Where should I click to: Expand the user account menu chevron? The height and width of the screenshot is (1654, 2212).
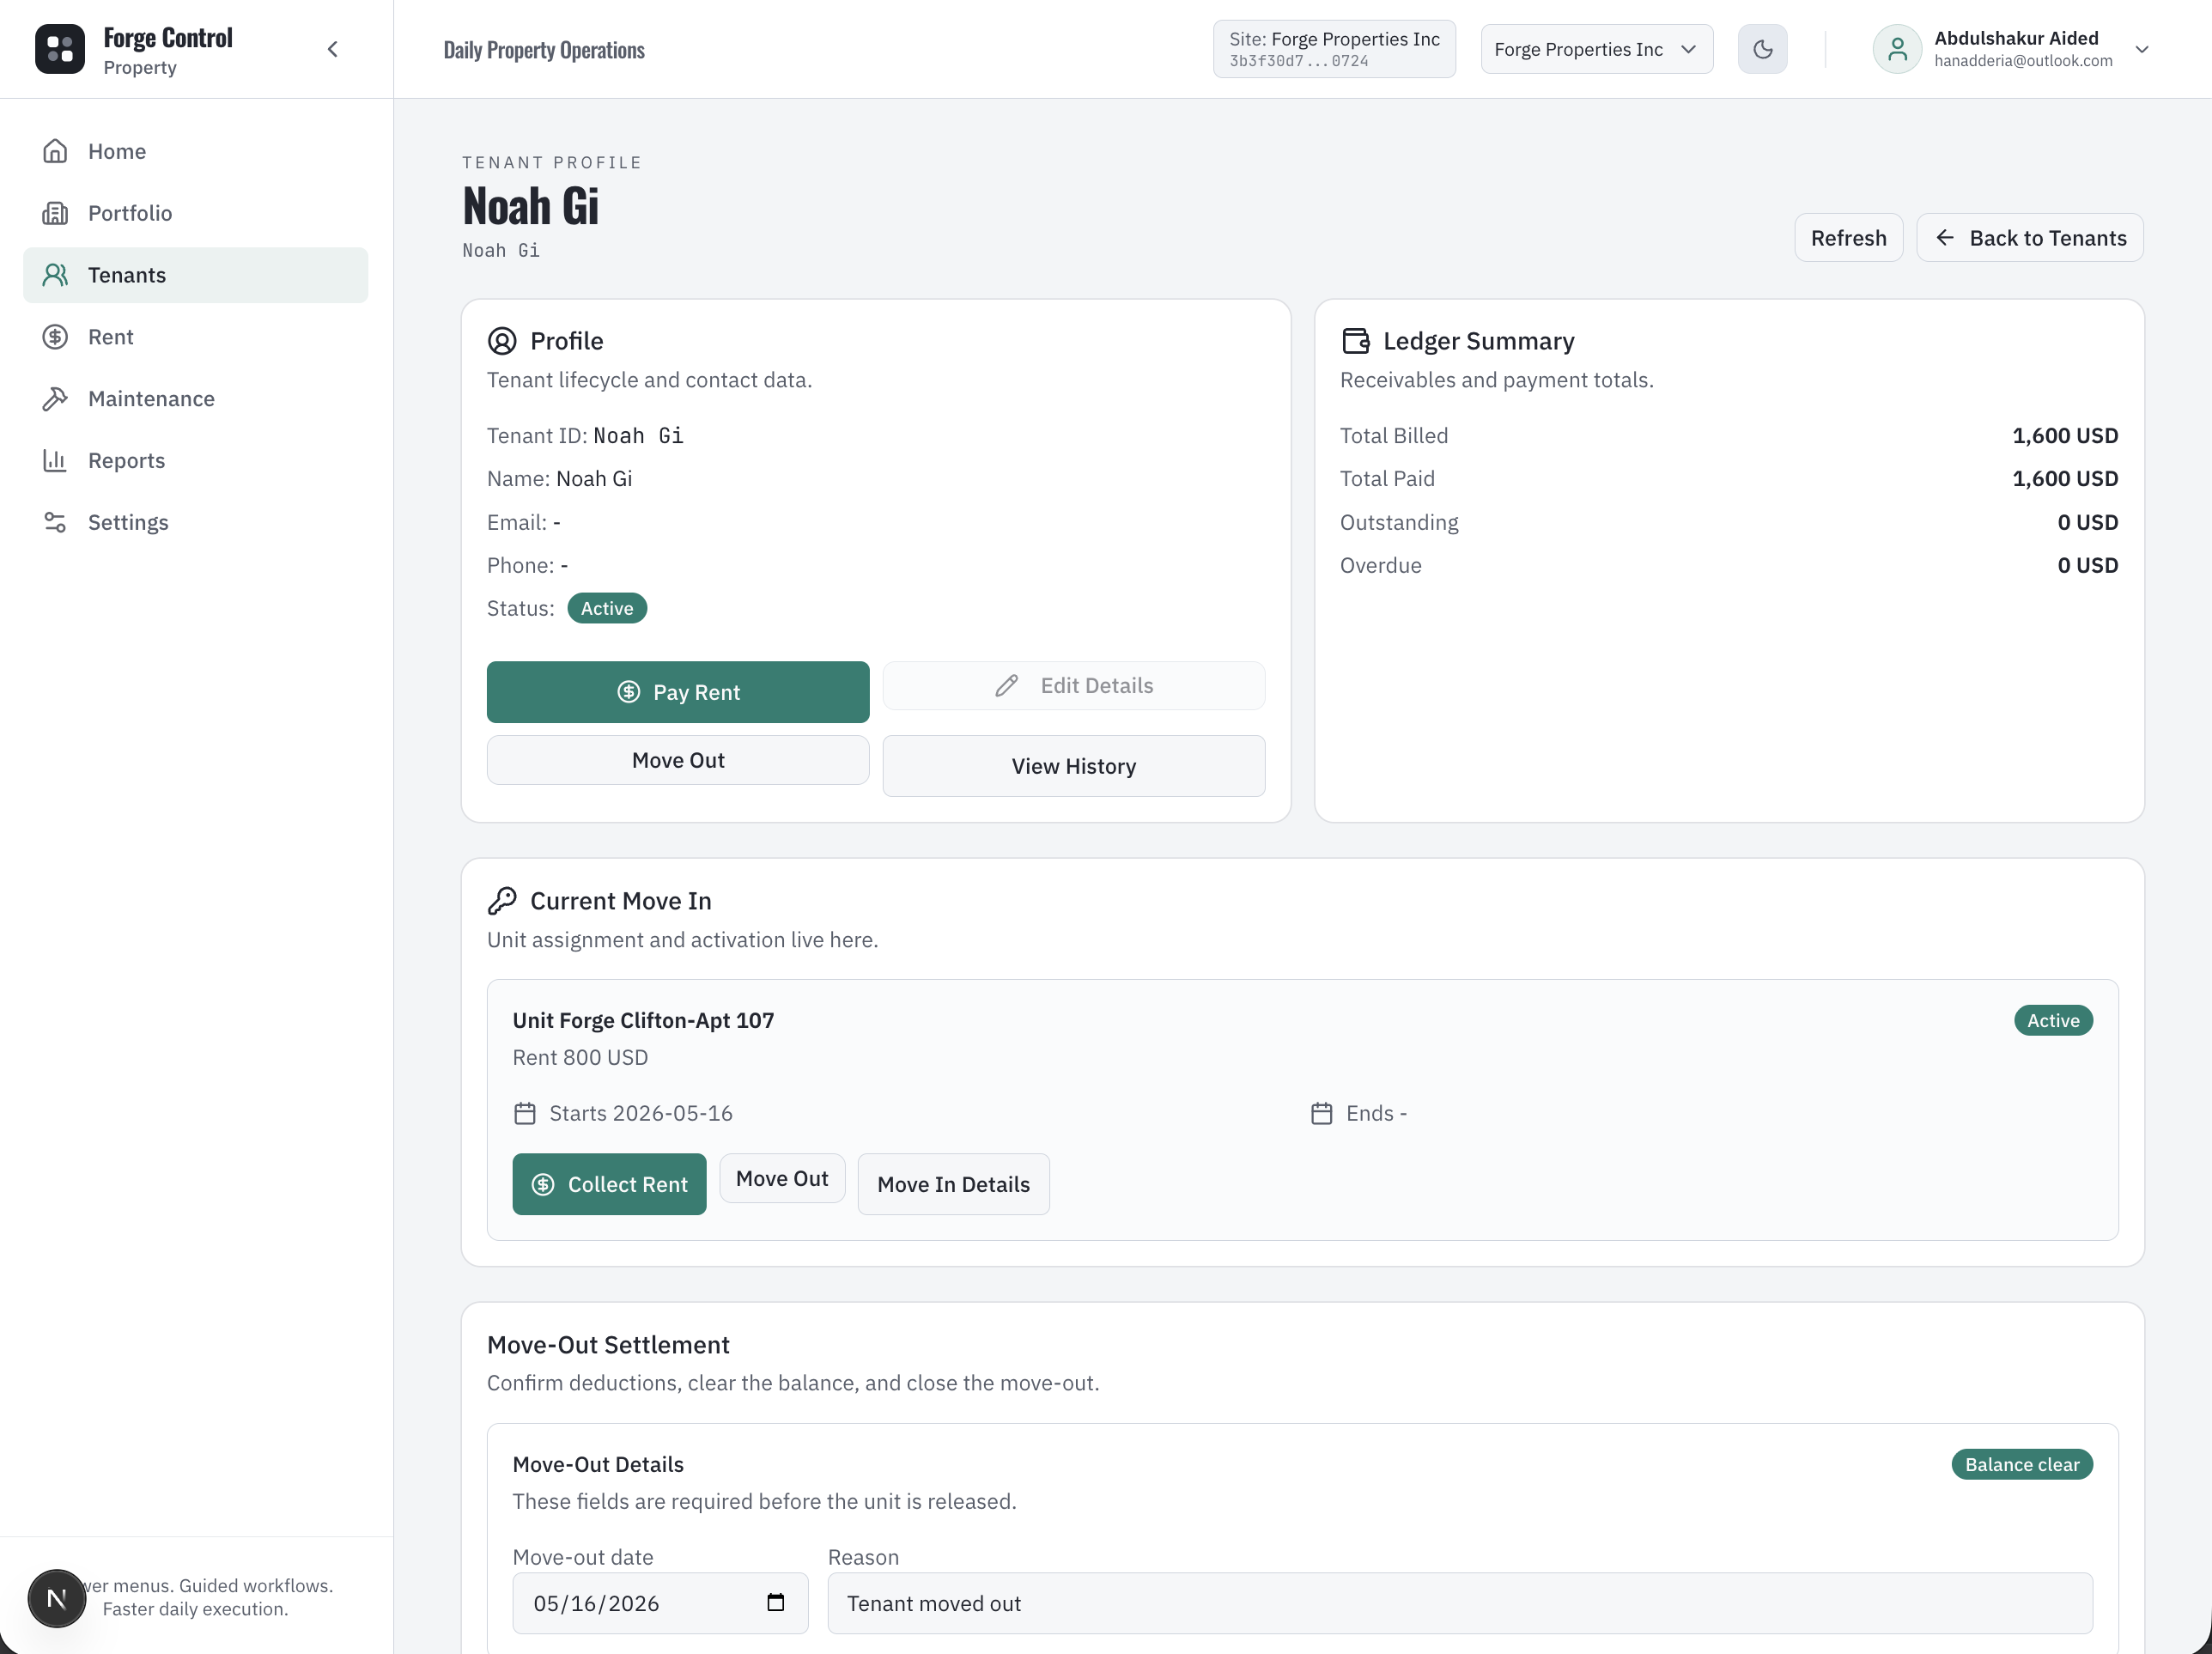click(x=2141, y=49)
